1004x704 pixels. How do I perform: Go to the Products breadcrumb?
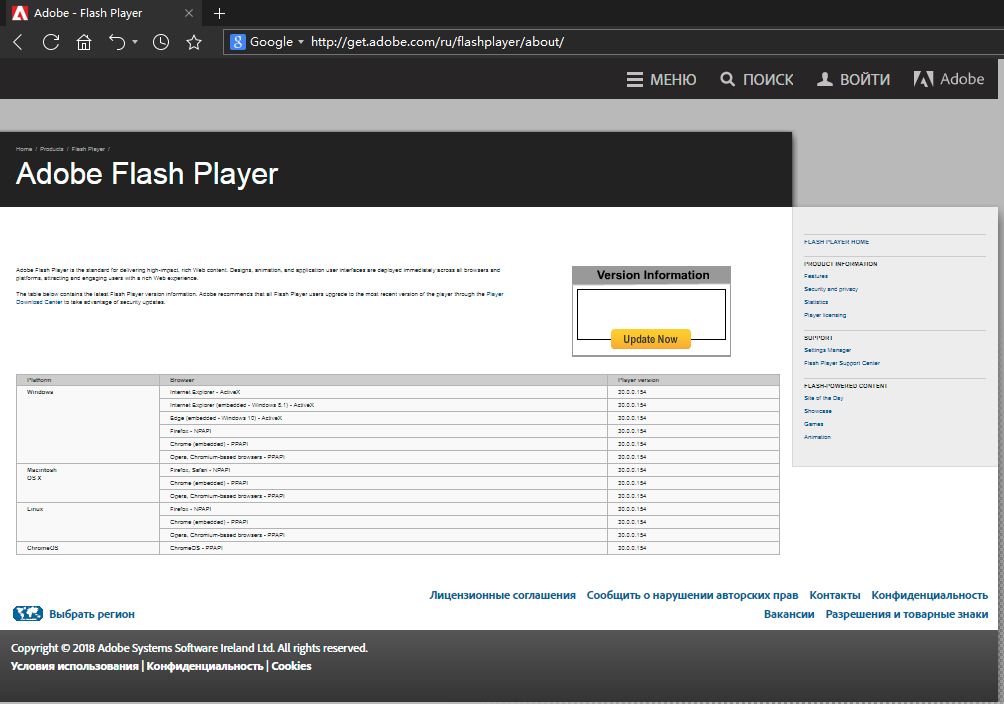[x=52, y=149]
